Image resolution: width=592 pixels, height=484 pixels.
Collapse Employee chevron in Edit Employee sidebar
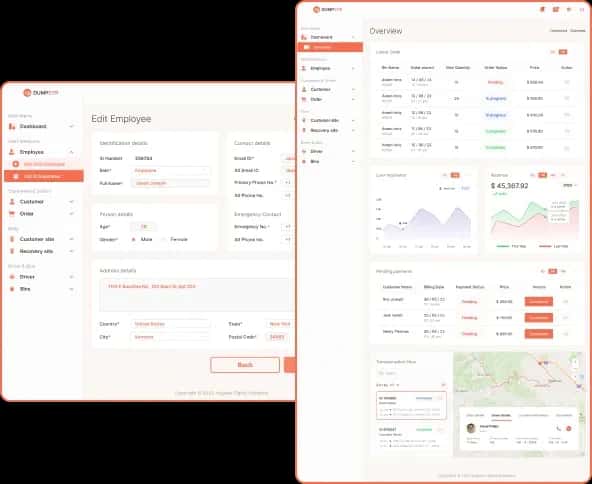(x=71, y=152)
